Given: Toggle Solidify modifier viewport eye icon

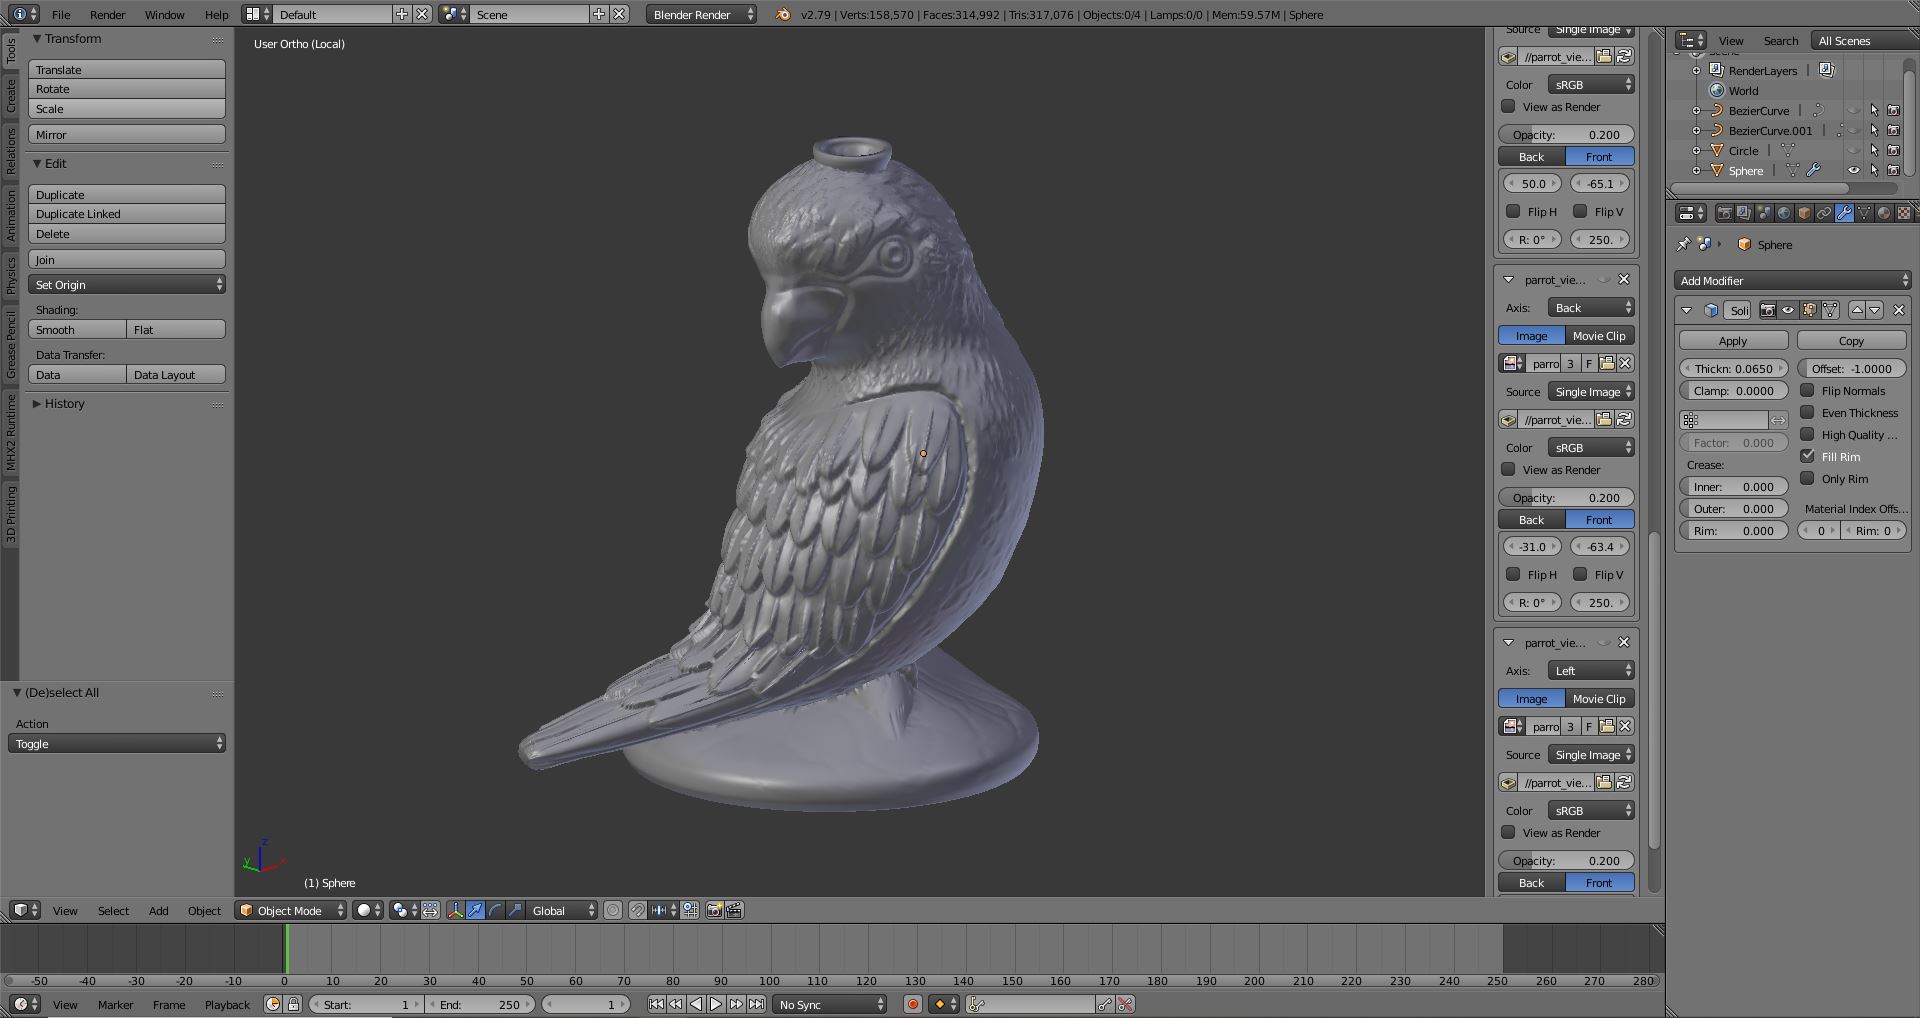Looking at the screenshot, I should 1788,310.
